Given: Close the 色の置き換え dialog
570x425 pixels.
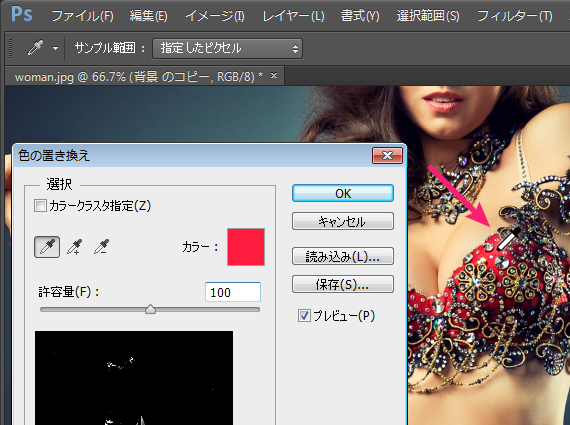Looking at the screenshot, I should 388,156.
